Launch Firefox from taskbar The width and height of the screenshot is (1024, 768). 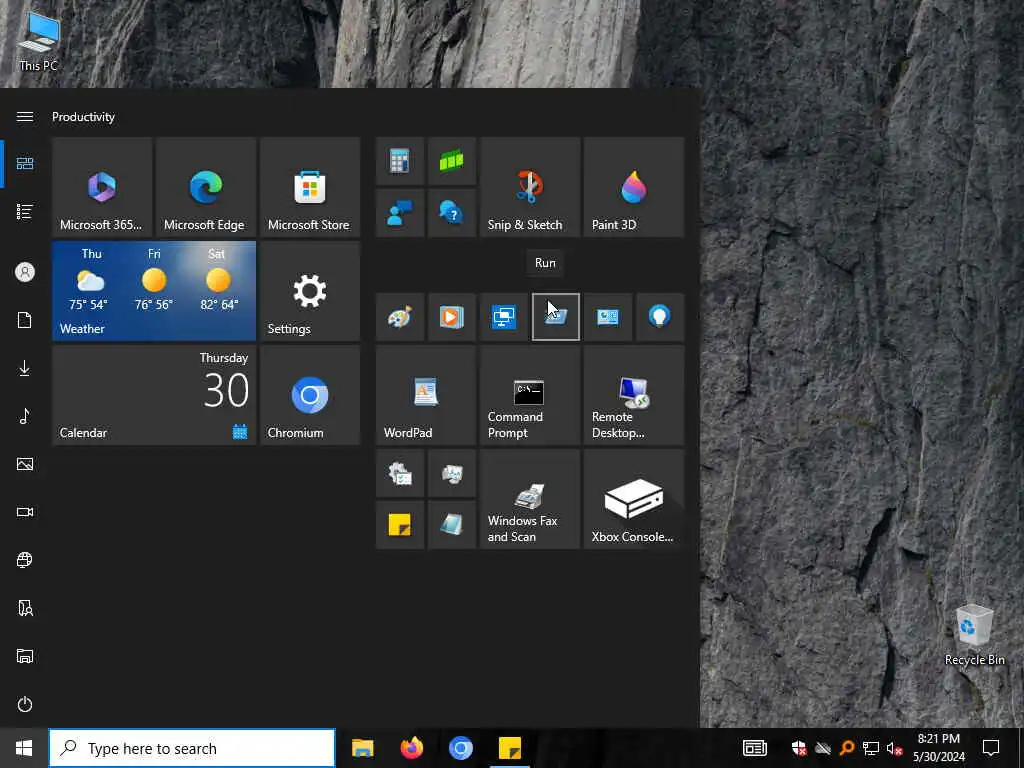point(411,748)
